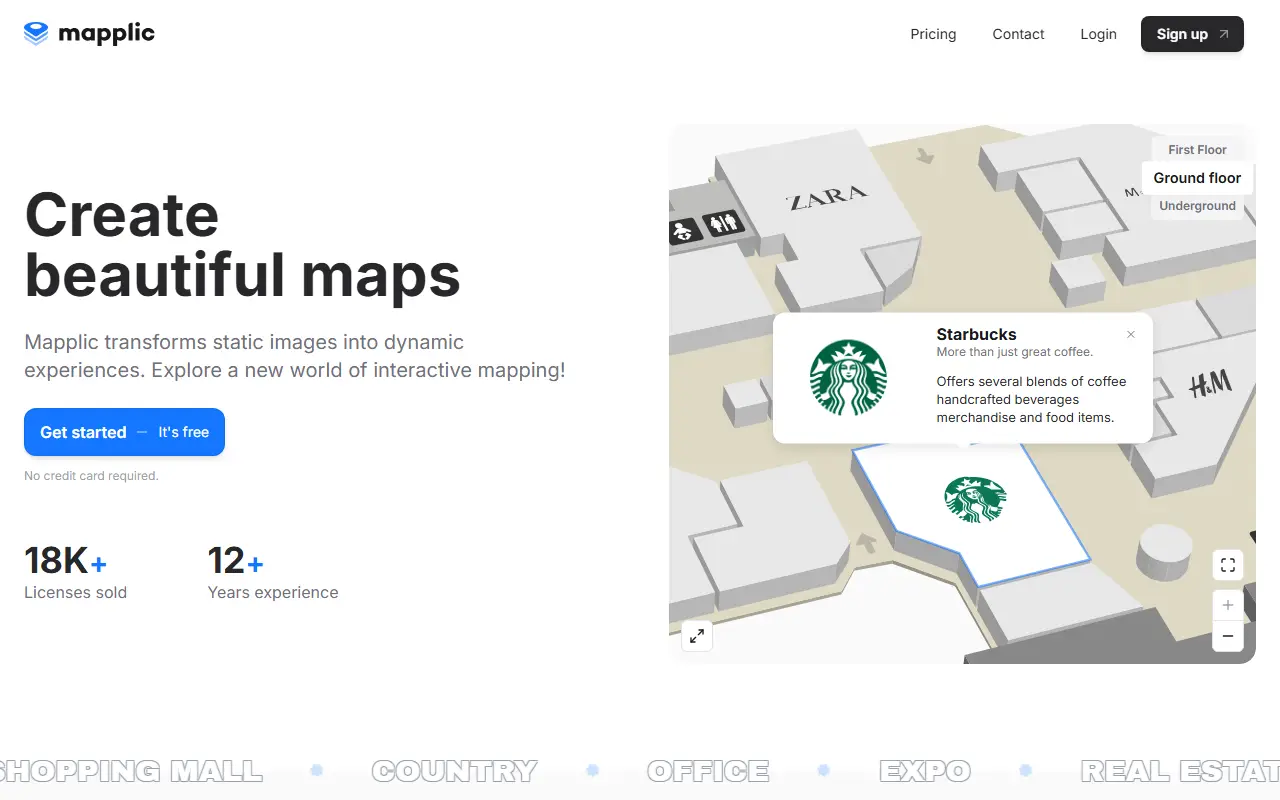1280x800 pixels.
Task: Toggle map fullscreen view
Action: pos(1228,565)
